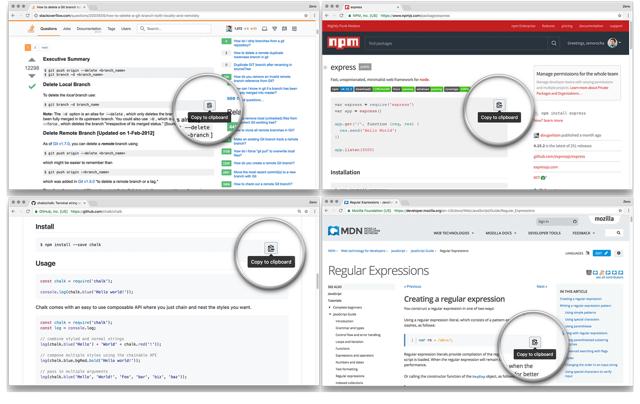Open Numbers and dates in the MDN sidebar
The height and width of the screenshot is (404, 640).
coord(349,362)
